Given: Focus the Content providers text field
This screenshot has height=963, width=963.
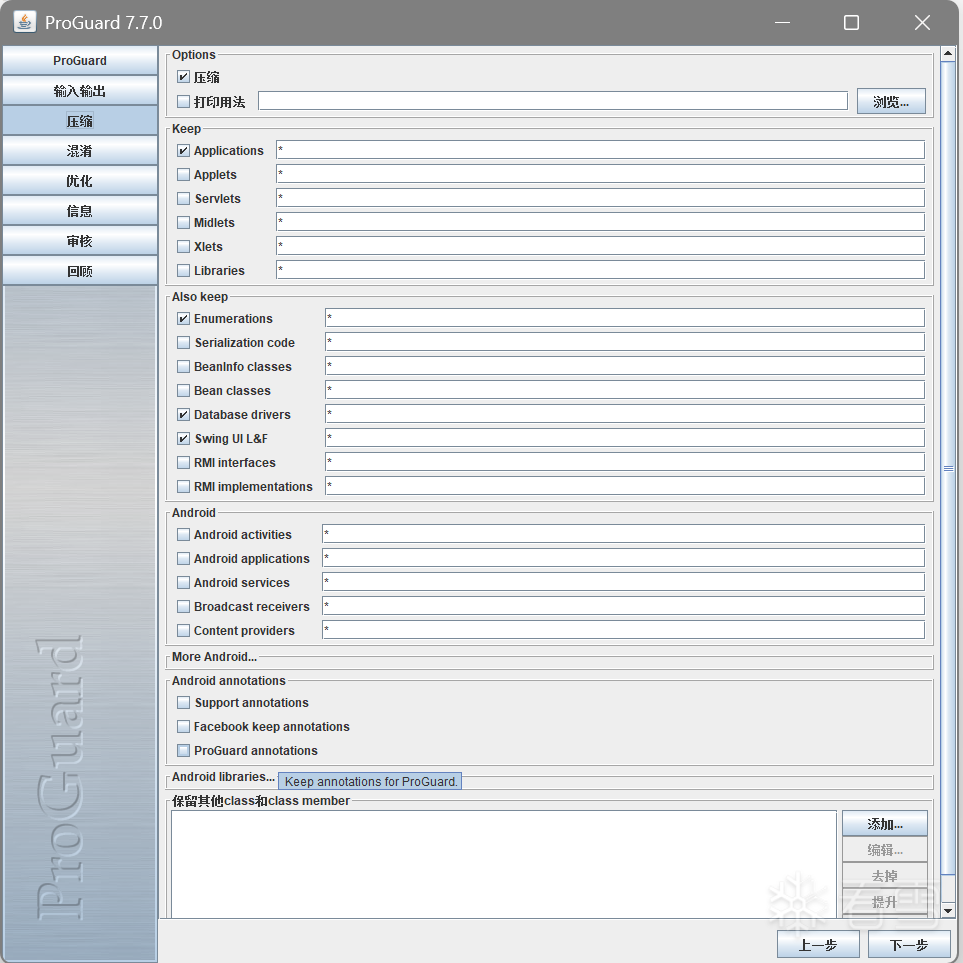Looking at the screenshot, I should click(x=623, y=630).
